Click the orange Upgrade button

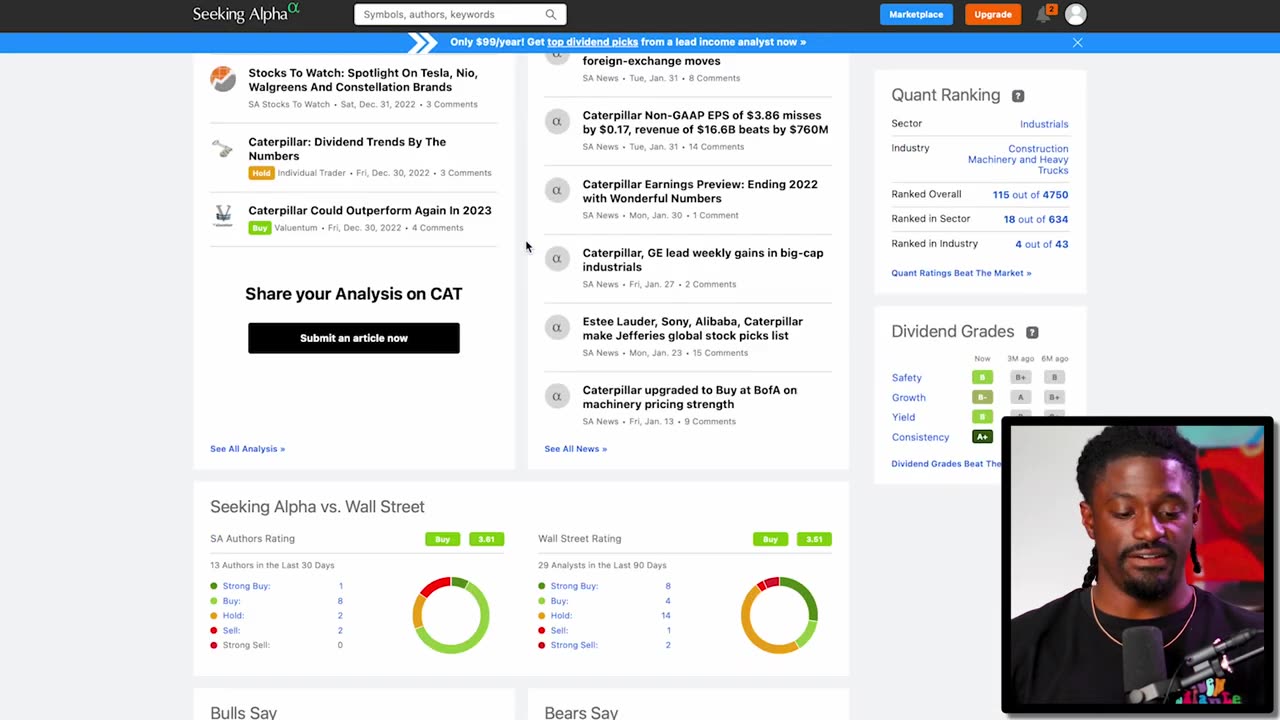(x=993, y=14)
